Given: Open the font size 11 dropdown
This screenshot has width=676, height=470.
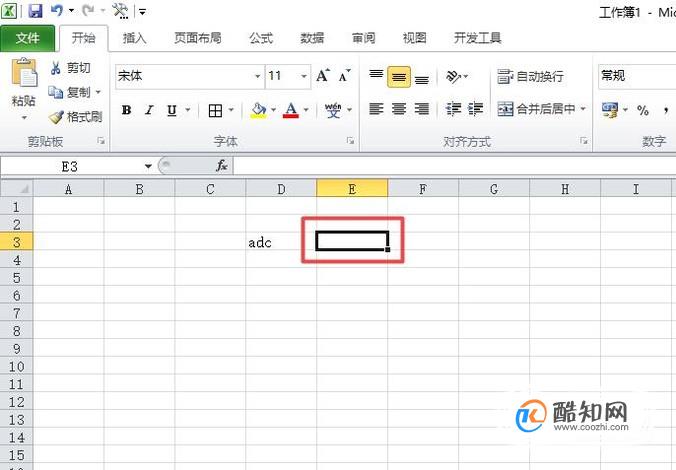Looking at the screenshot, I should (x=304, y=76).
